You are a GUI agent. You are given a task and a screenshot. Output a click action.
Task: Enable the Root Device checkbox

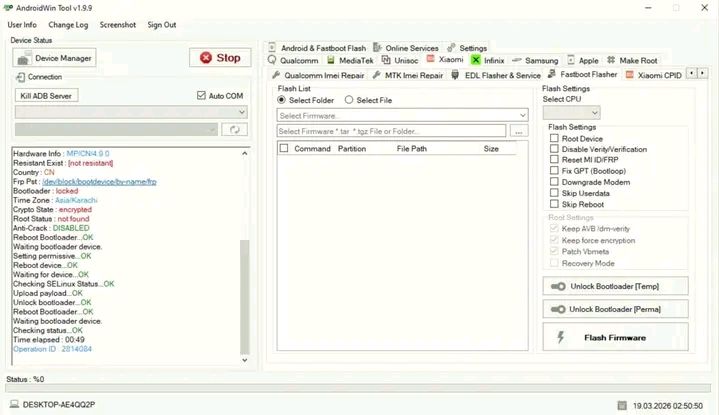pos(554,139)
